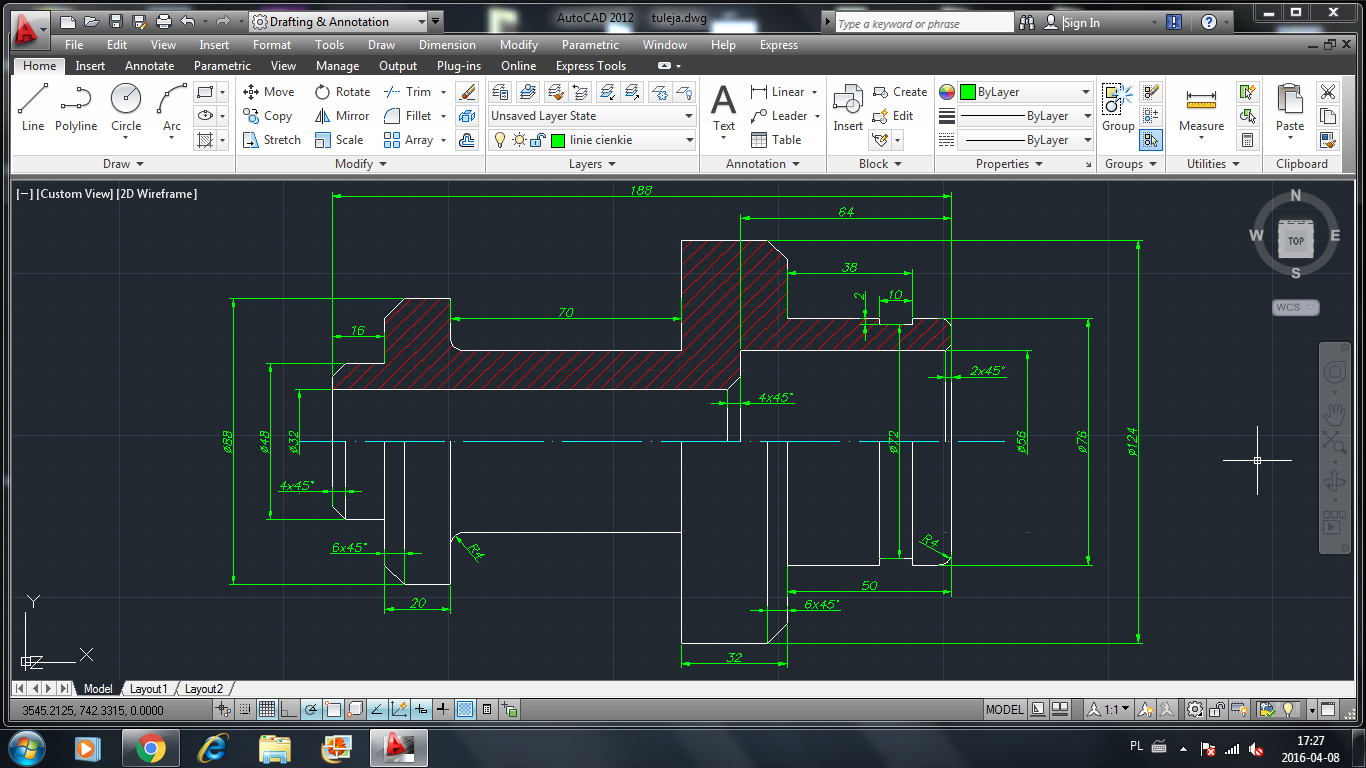This screenshot has width=1366, height=768.
Task: Click the Array tool
Action: point(408,140)
